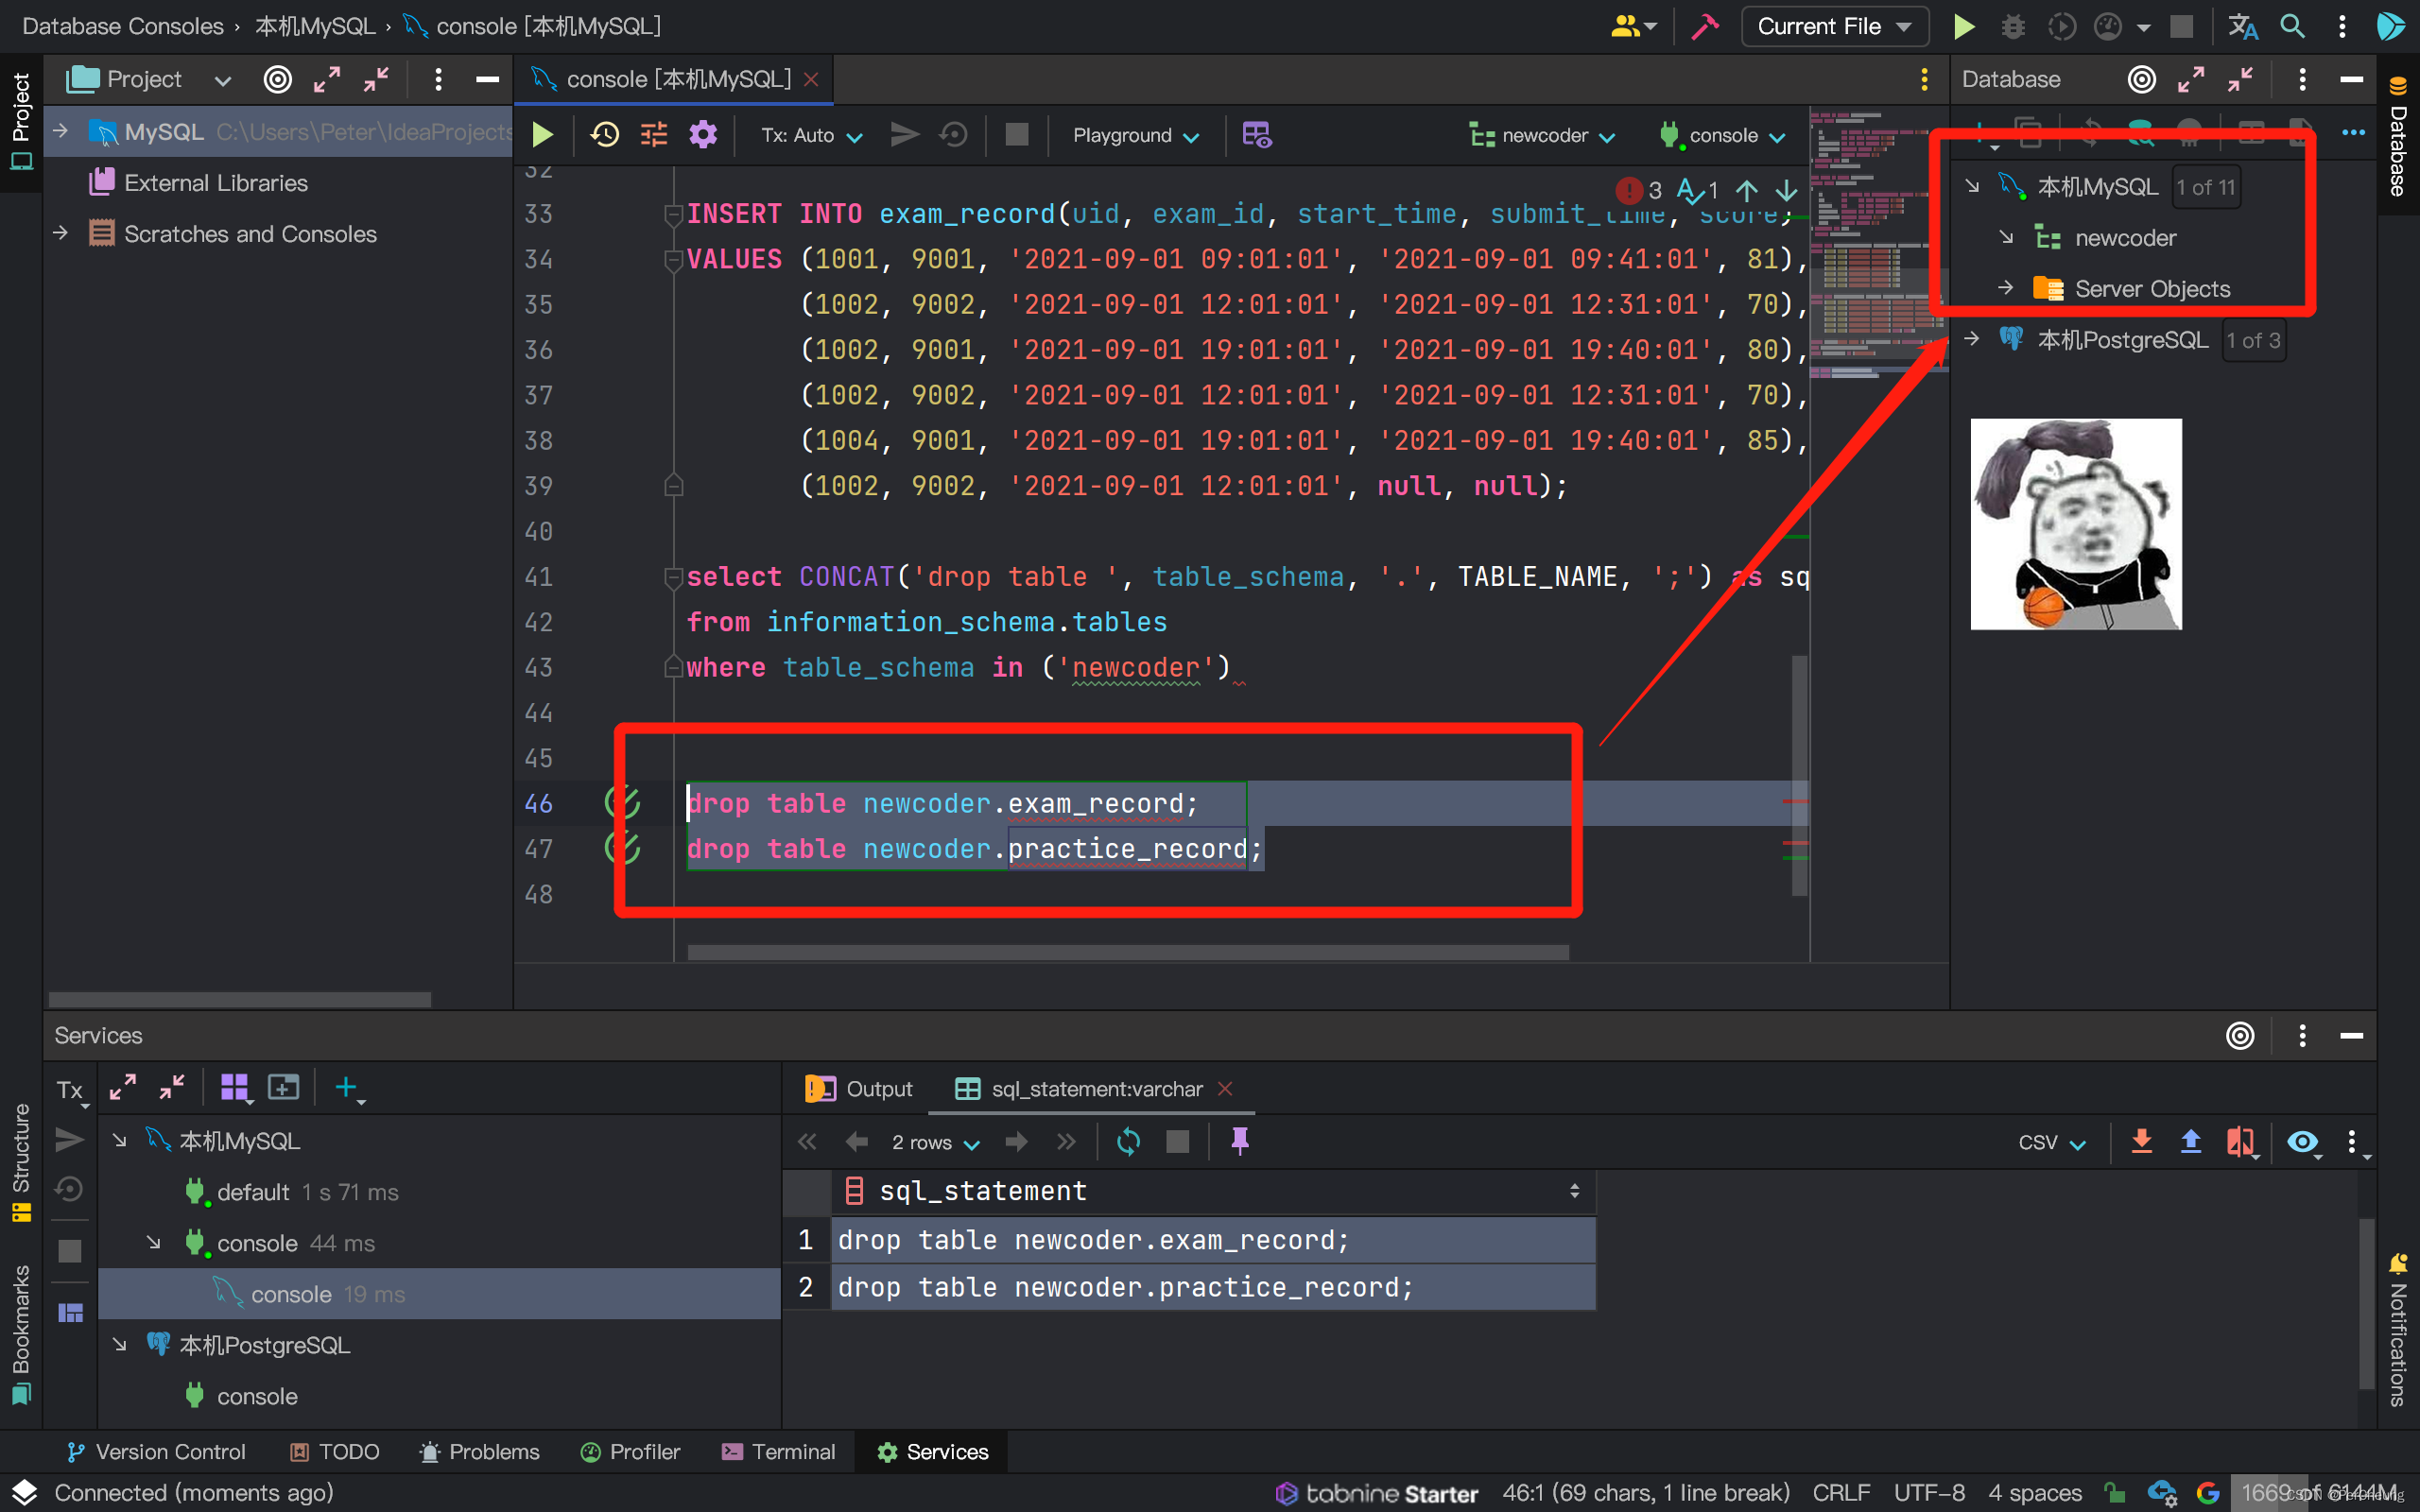This screenshot has width=2420, height=1512.
Task: Click the Playground mode selector
Action: [1132, 134]
